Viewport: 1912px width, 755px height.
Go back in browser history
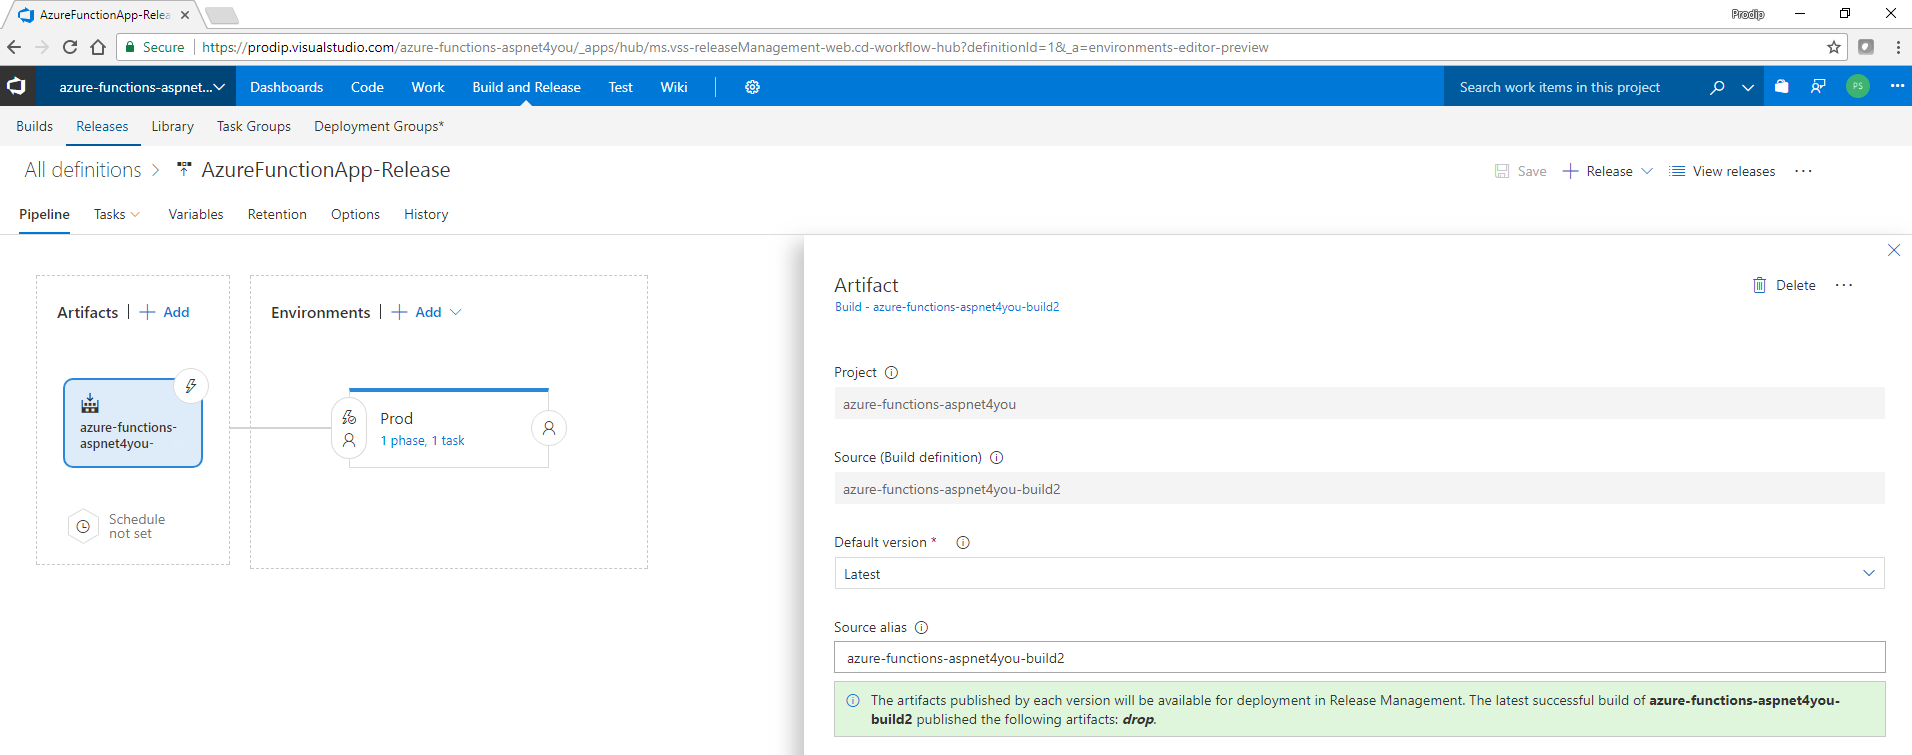pos(14,47)
